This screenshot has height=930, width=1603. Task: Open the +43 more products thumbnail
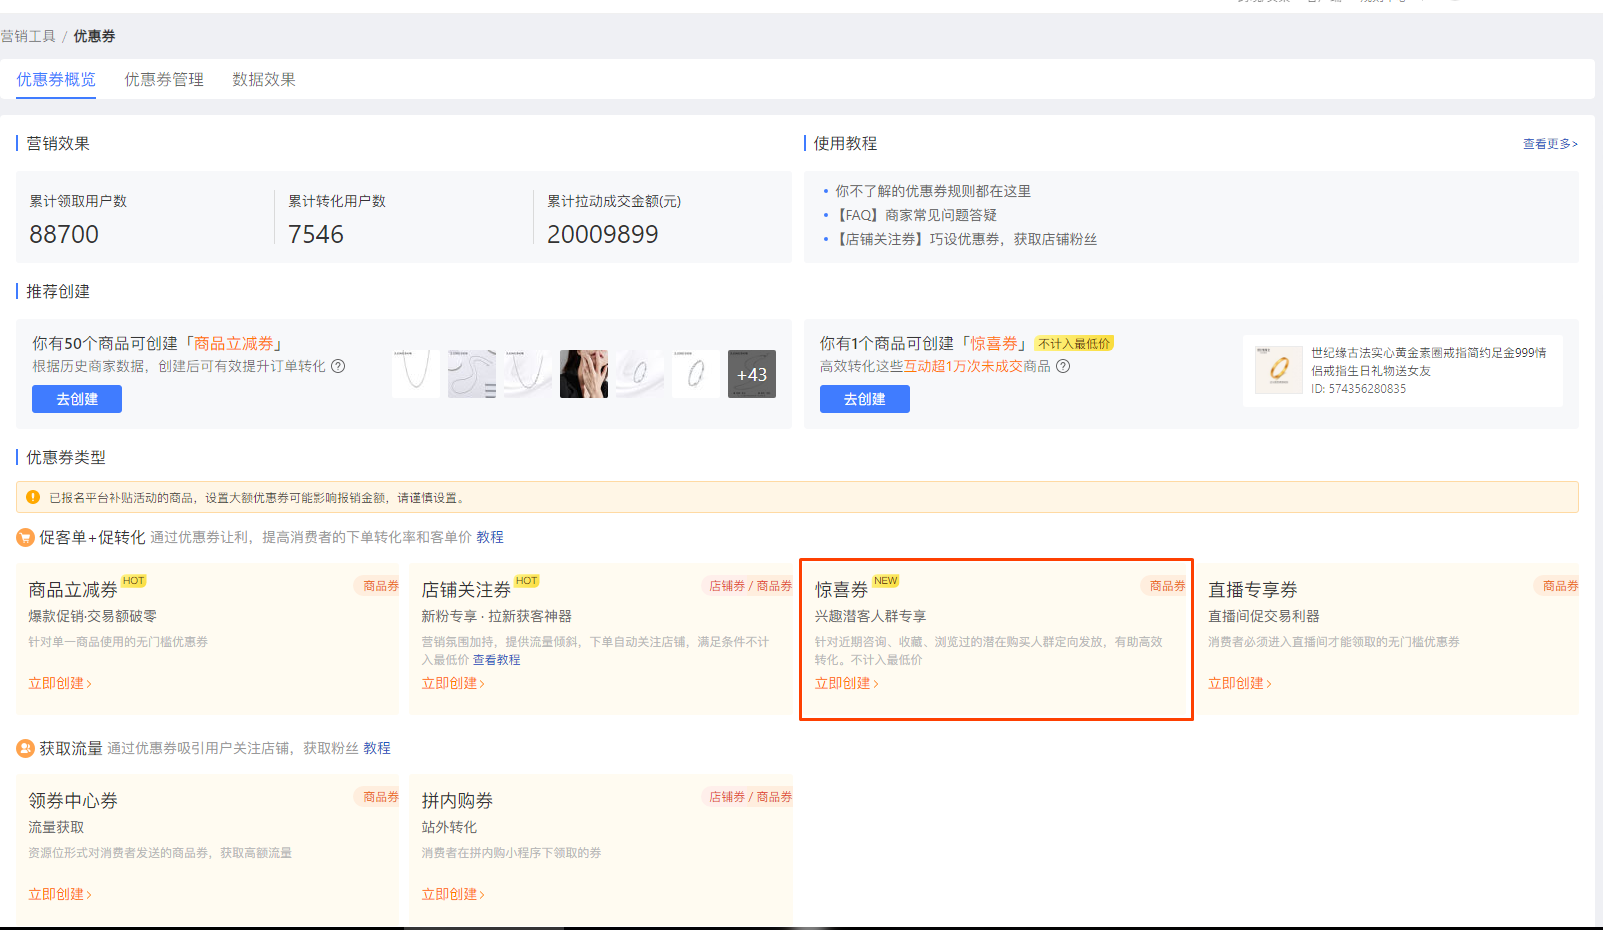pos(751,374)
